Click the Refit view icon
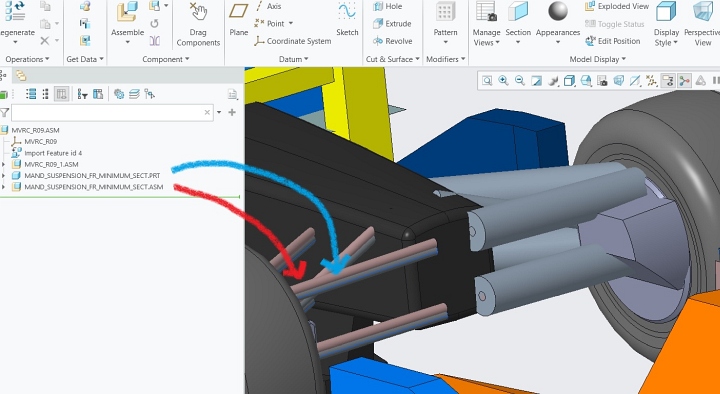This screenshot has height=394, width=720. click(x=487, y=81)
